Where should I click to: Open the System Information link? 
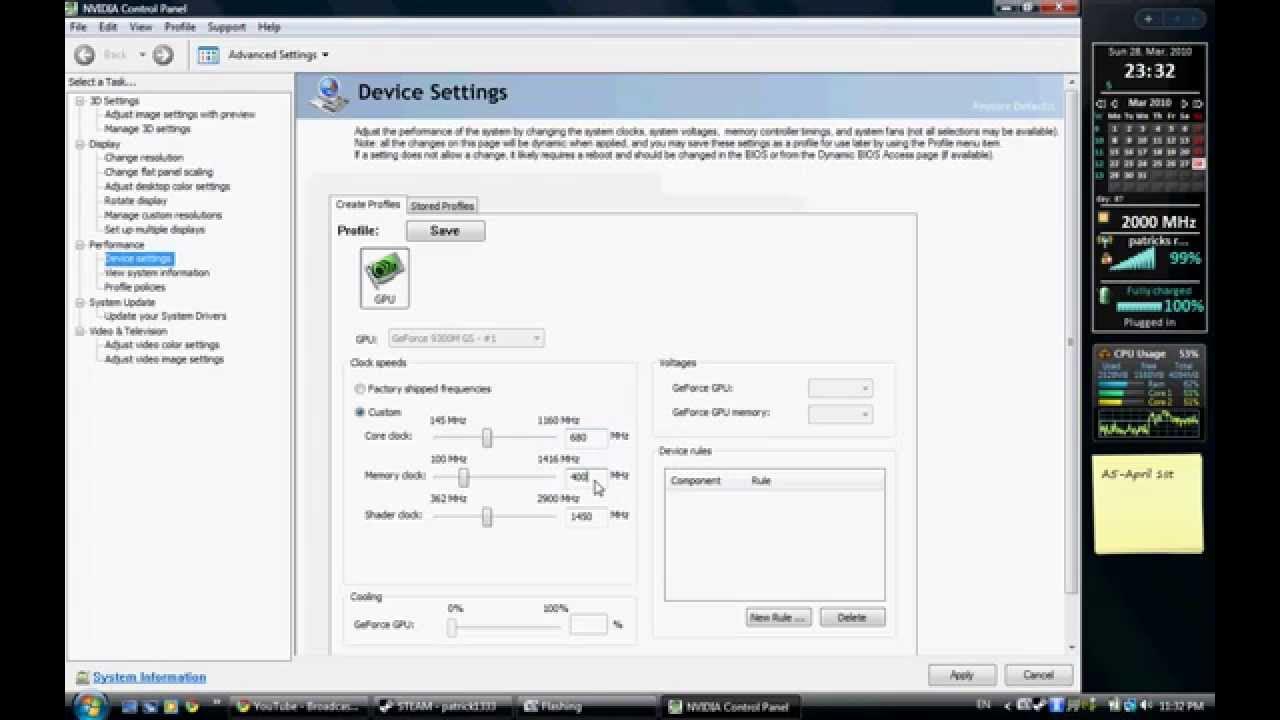pyautogui.click(x=149, y=677)
